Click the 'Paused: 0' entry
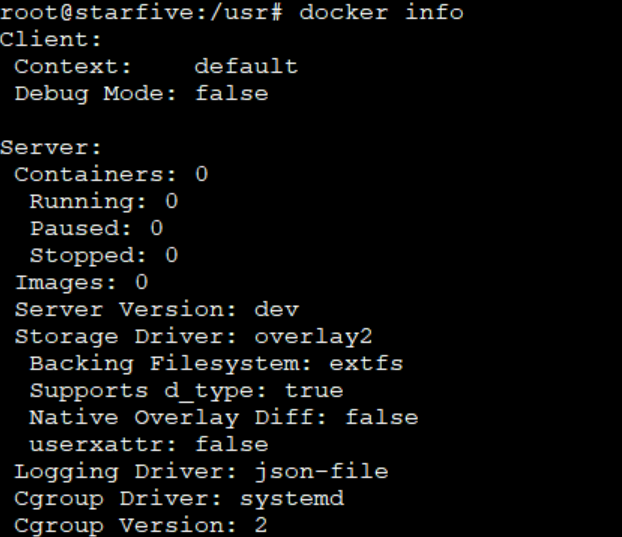The height and width of the screenshot is (537, 622). pos(96,229)
